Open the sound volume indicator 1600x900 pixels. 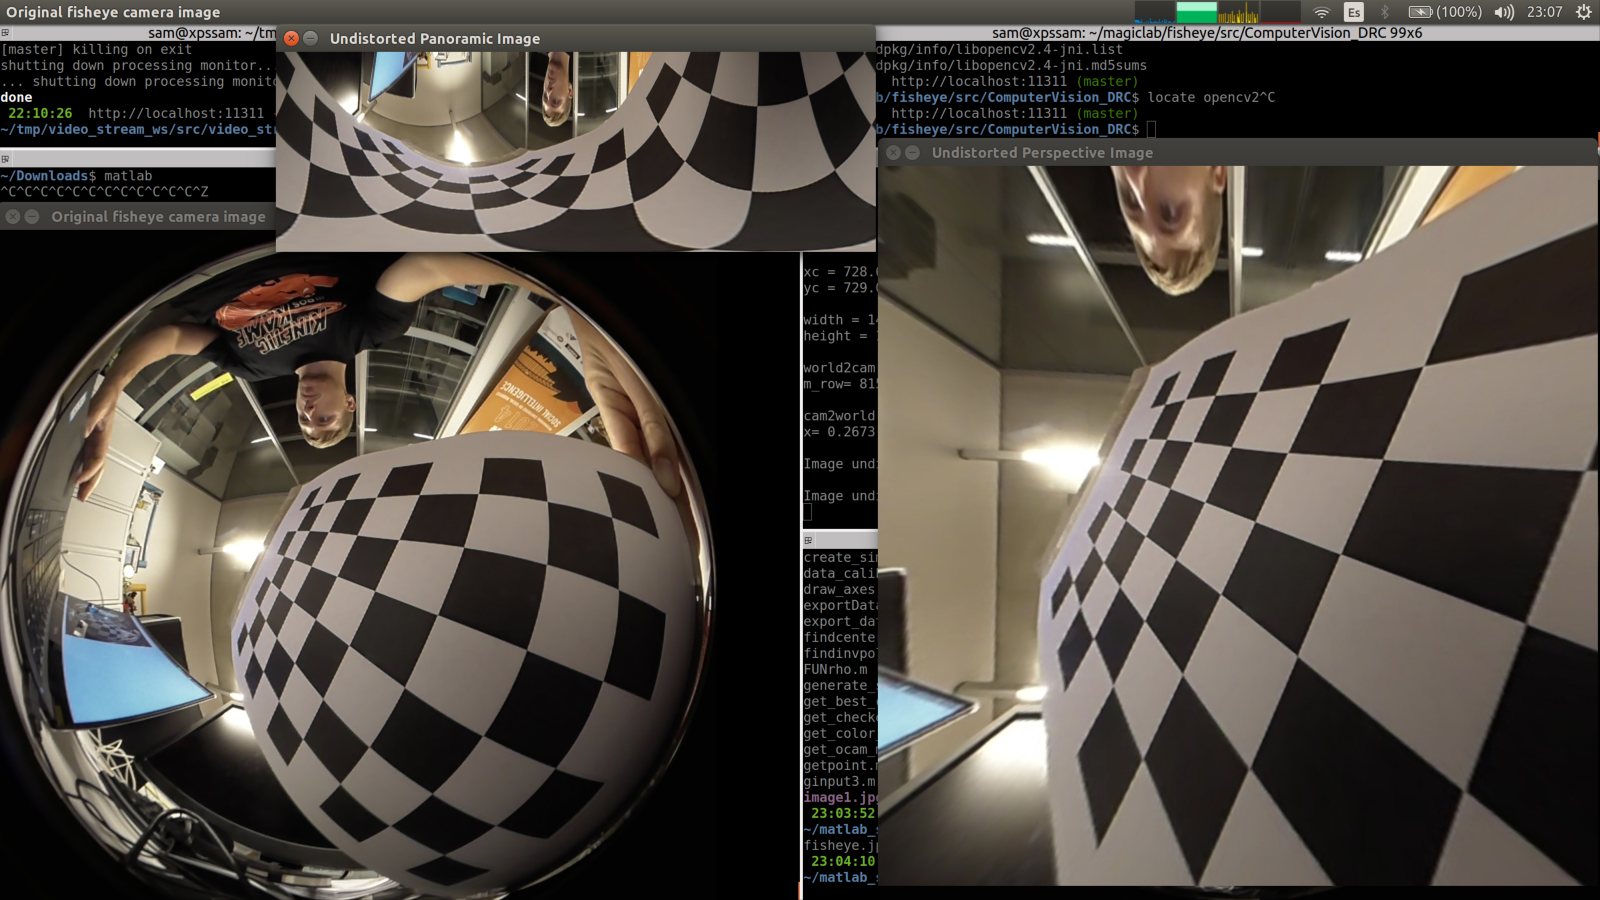[x=1504, y=12]
